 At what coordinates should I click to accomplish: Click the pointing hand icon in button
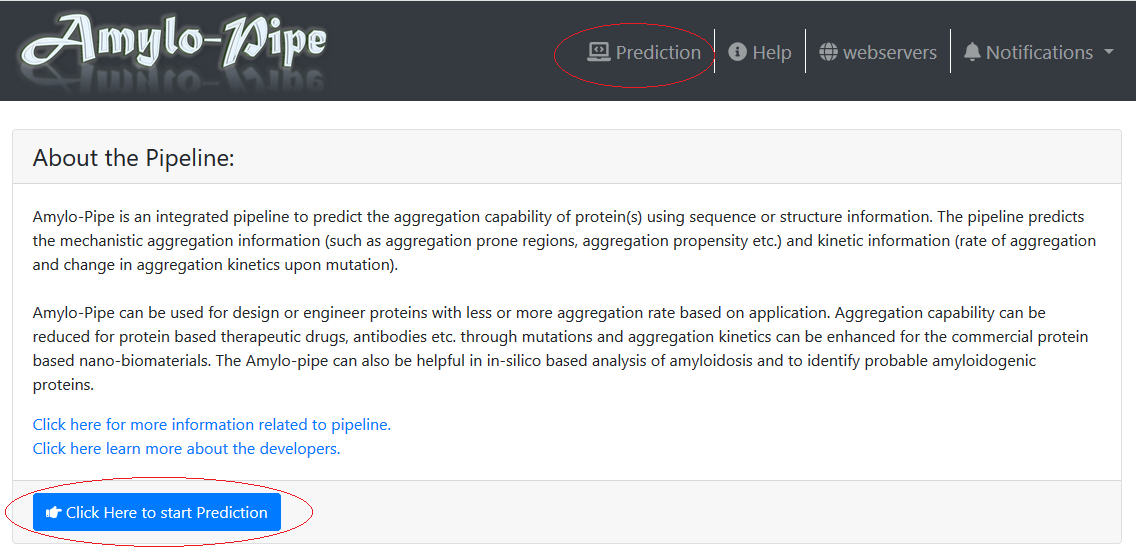point(53,513)
